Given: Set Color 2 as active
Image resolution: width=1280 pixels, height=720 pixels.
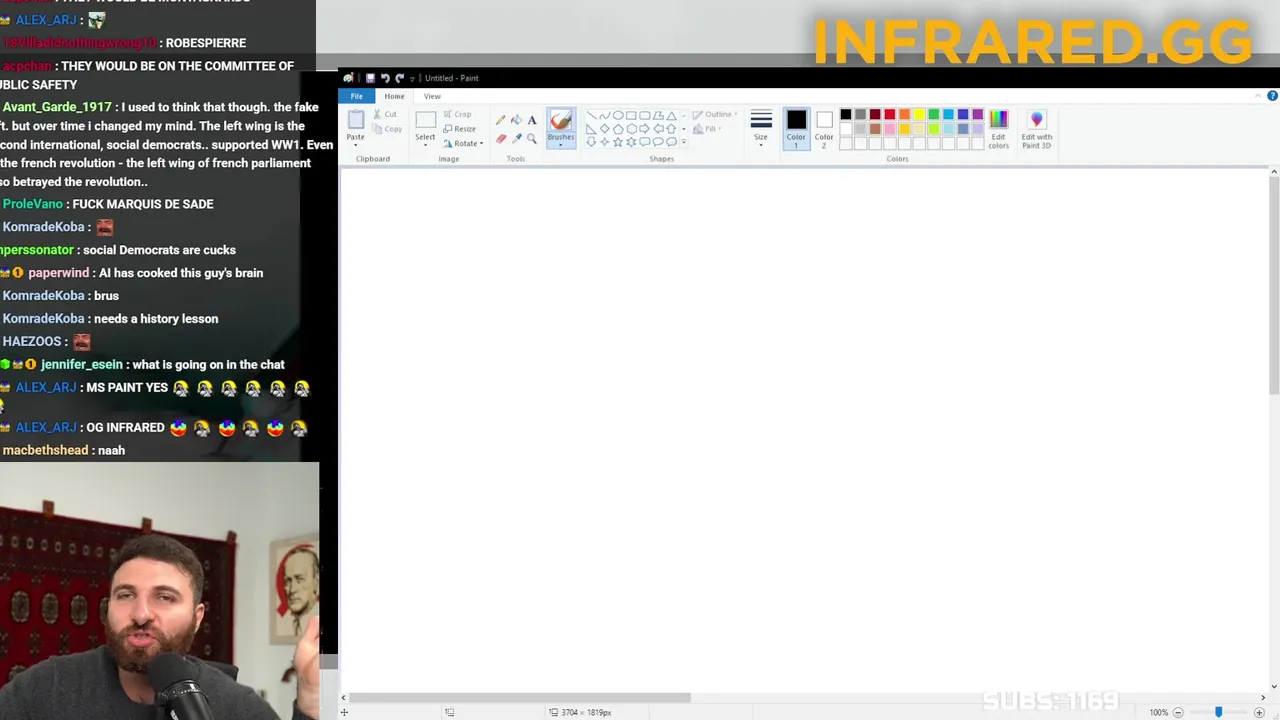Looking at the screenshot, I should (x=824, y=128).
